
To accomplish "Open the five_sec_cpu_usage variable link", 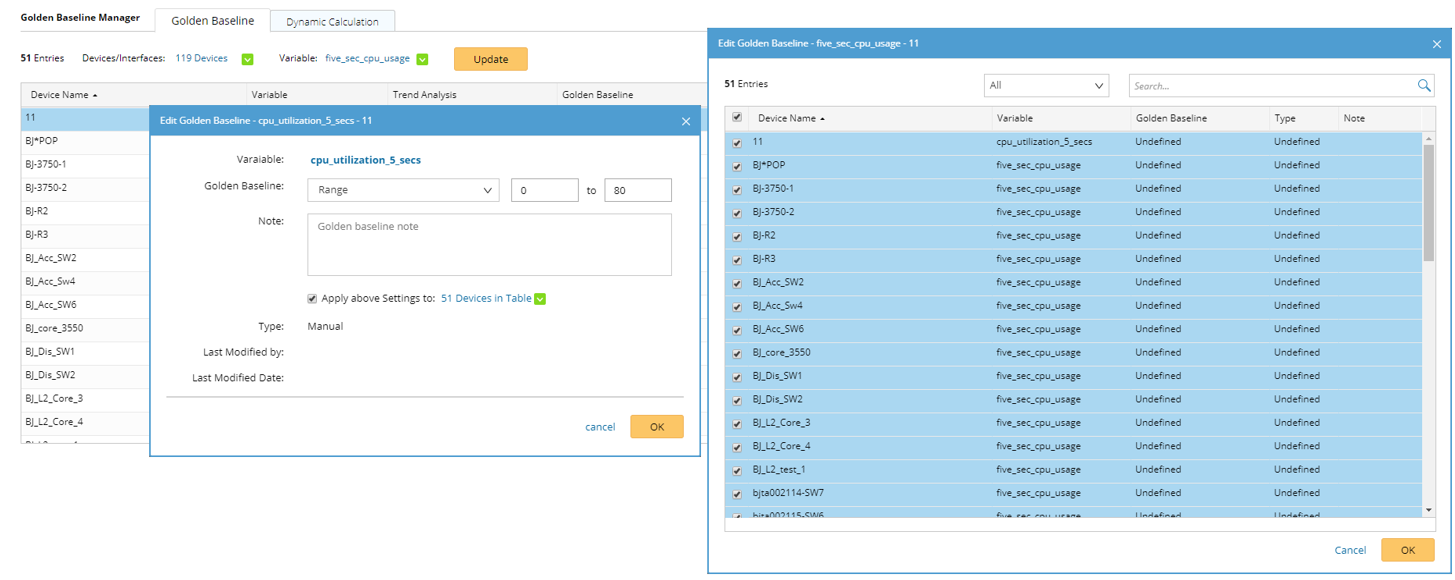I will 368,59.
